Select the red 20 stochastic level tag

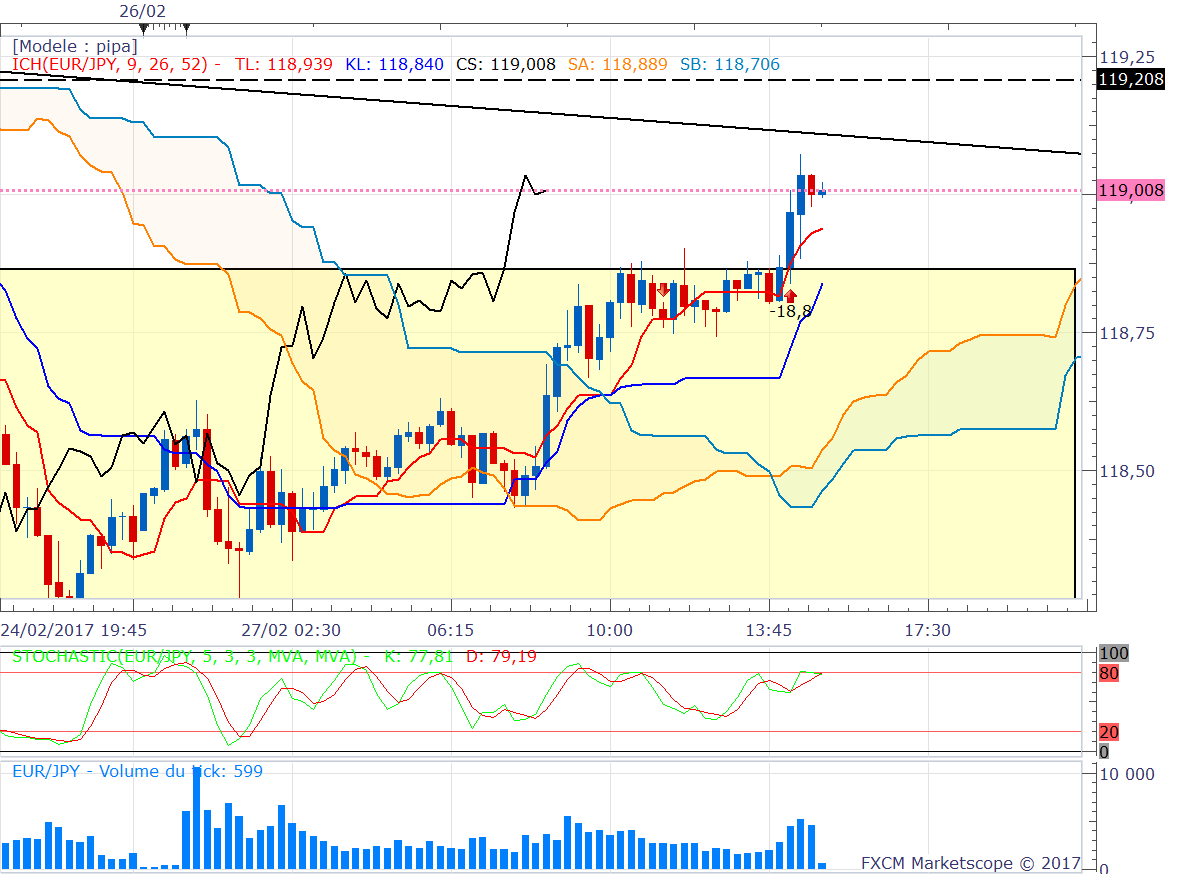click(1109, 732)
